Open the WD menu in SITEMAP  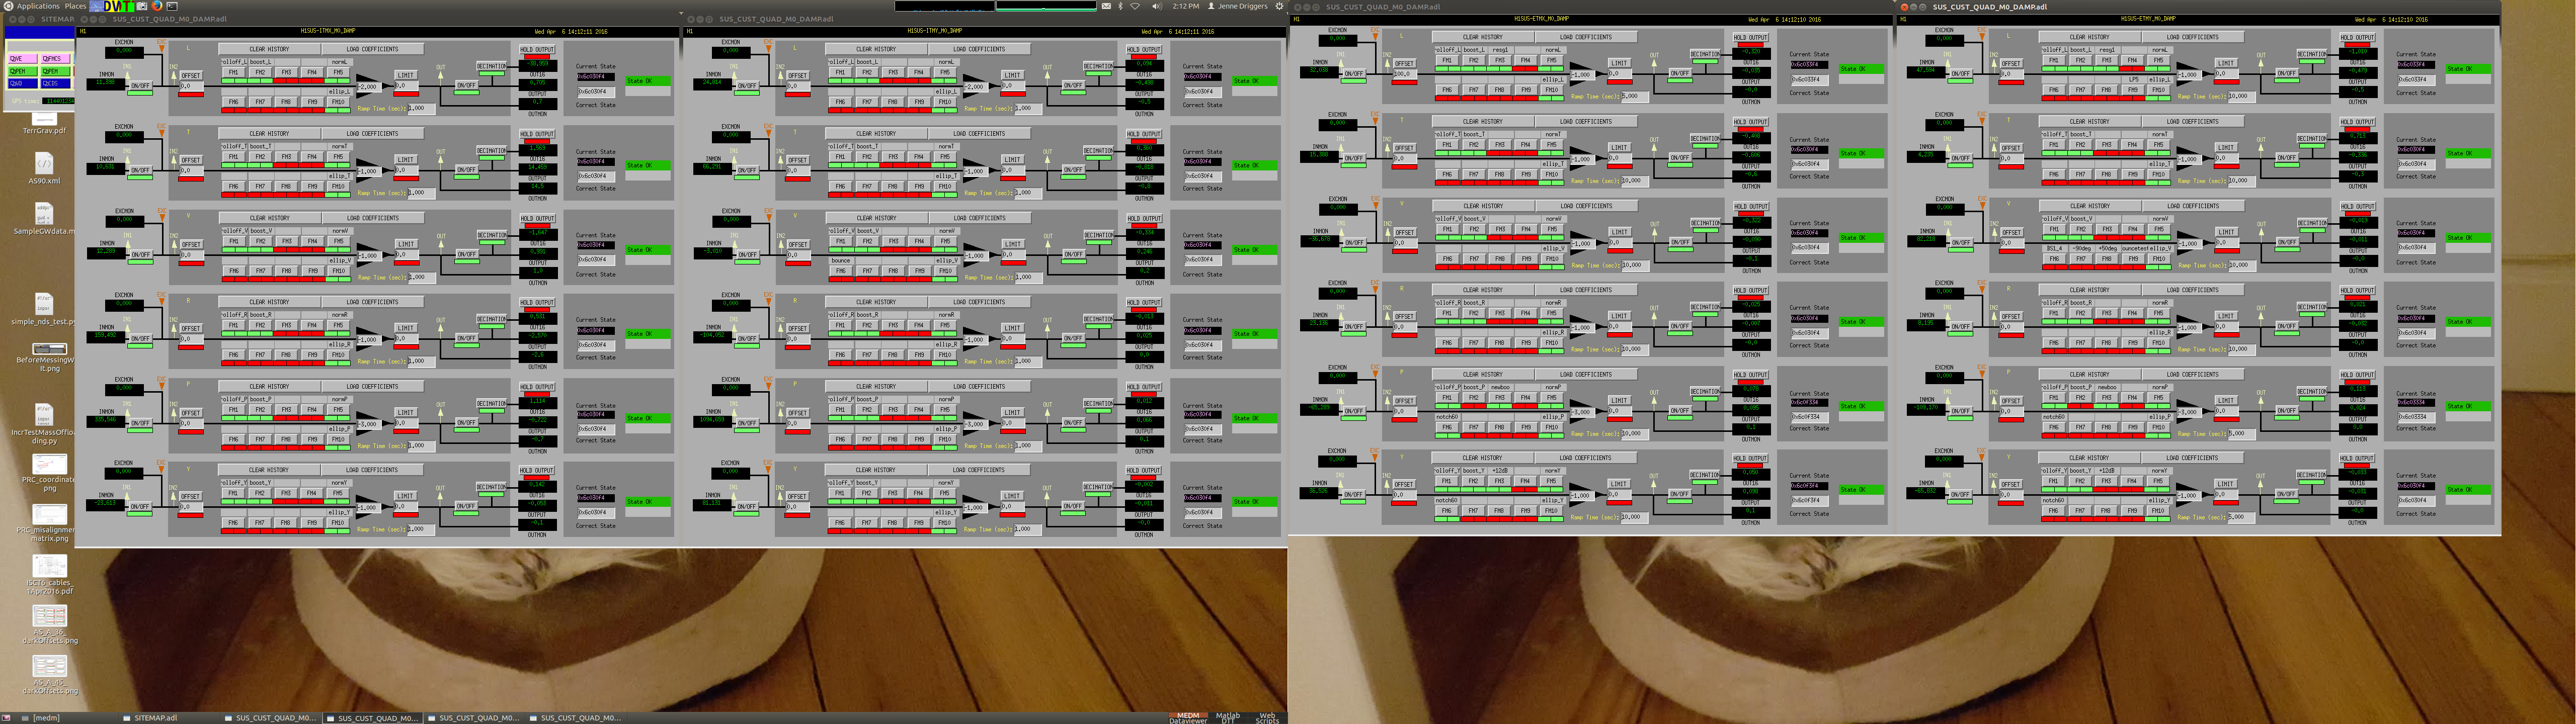[23, 83]
